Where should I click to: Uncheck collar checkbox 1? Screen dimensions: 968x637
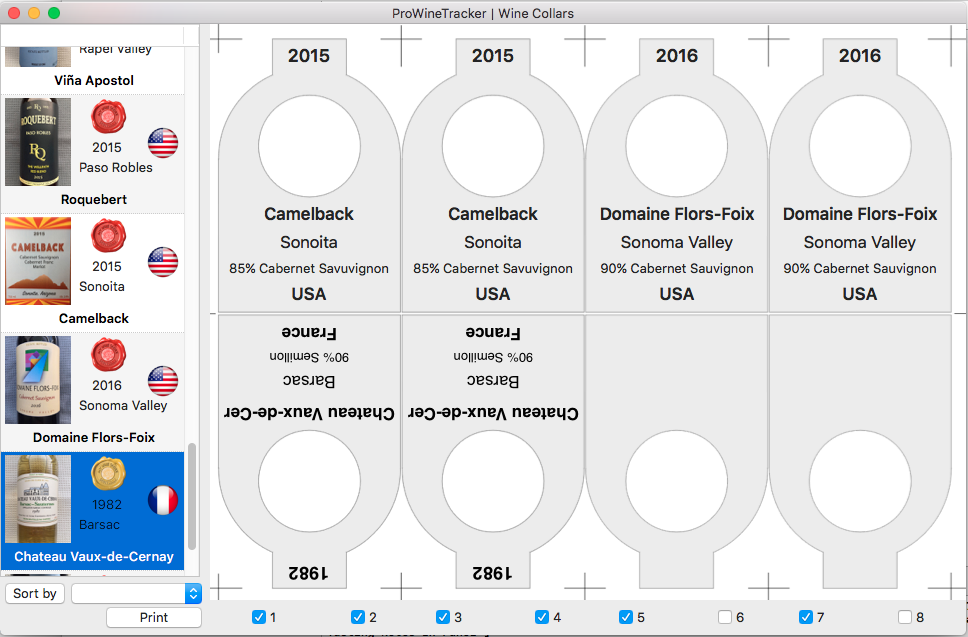coord(259,617)
